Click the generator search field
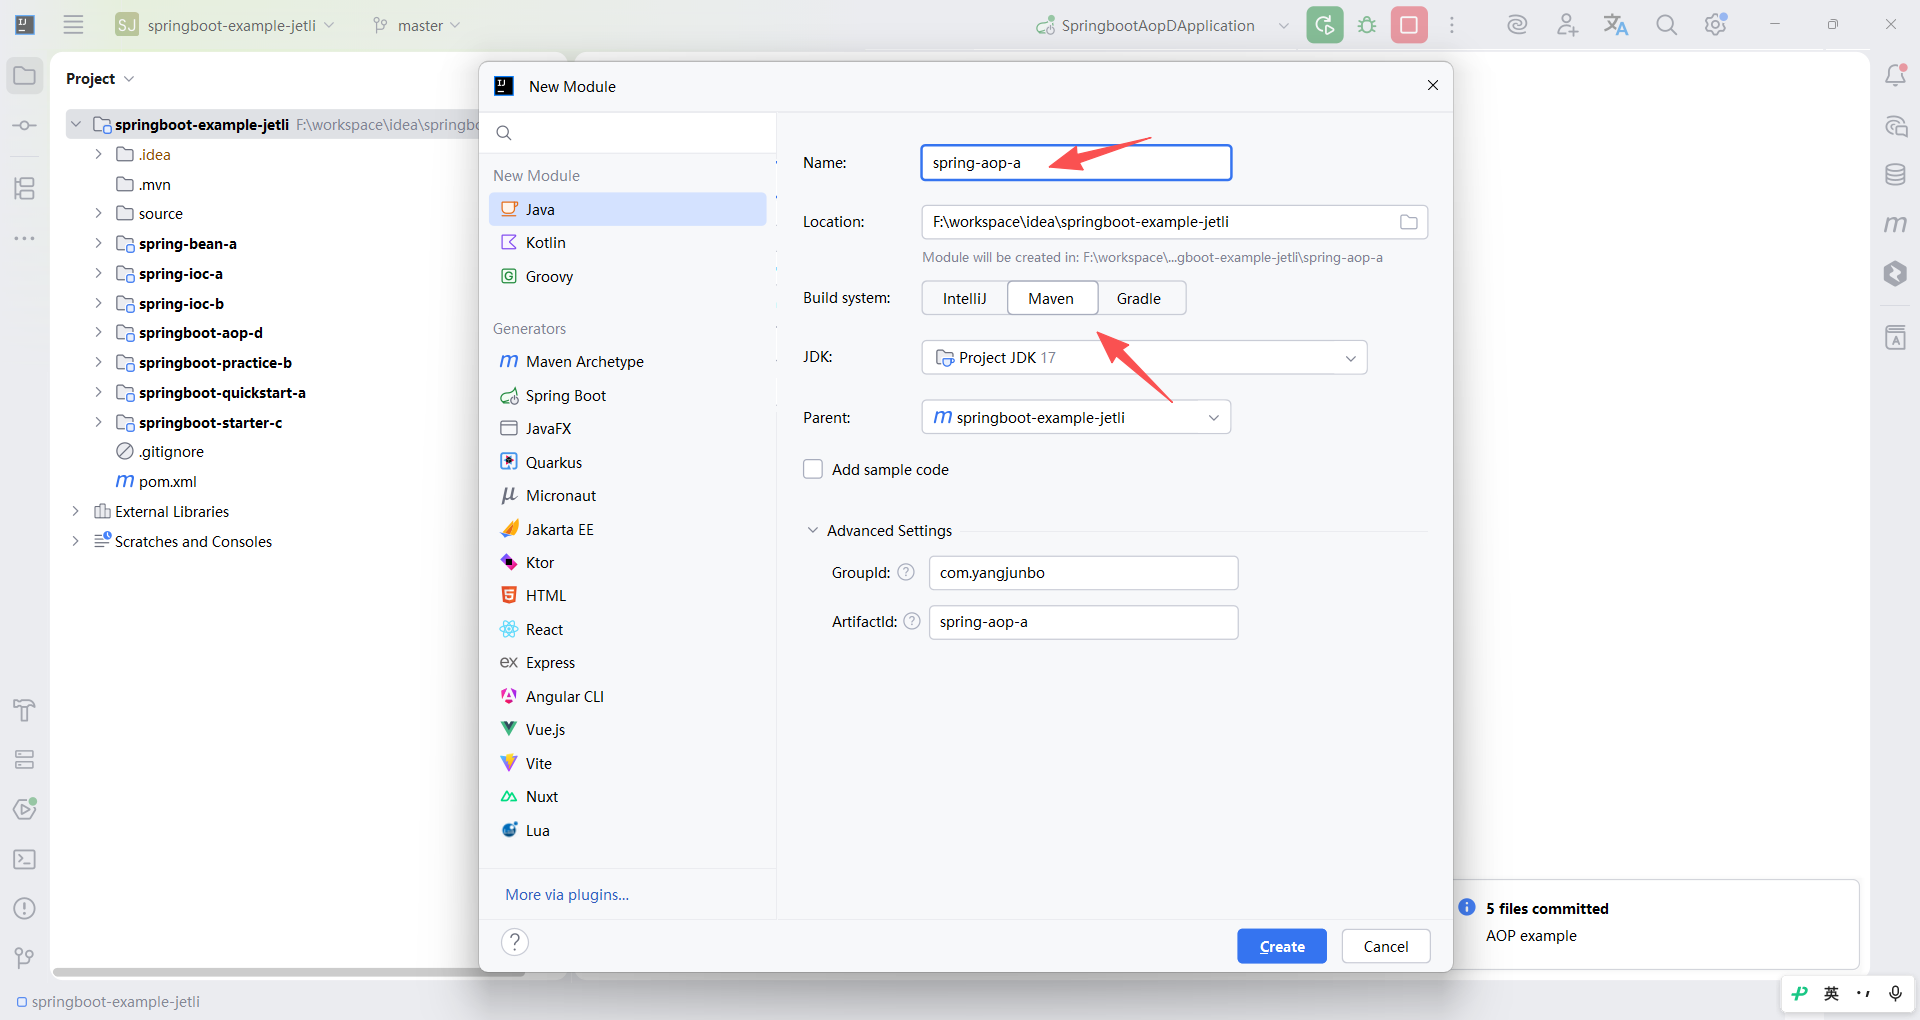The height and width of the screenshot is (1020, 1920). click(628, 133)
